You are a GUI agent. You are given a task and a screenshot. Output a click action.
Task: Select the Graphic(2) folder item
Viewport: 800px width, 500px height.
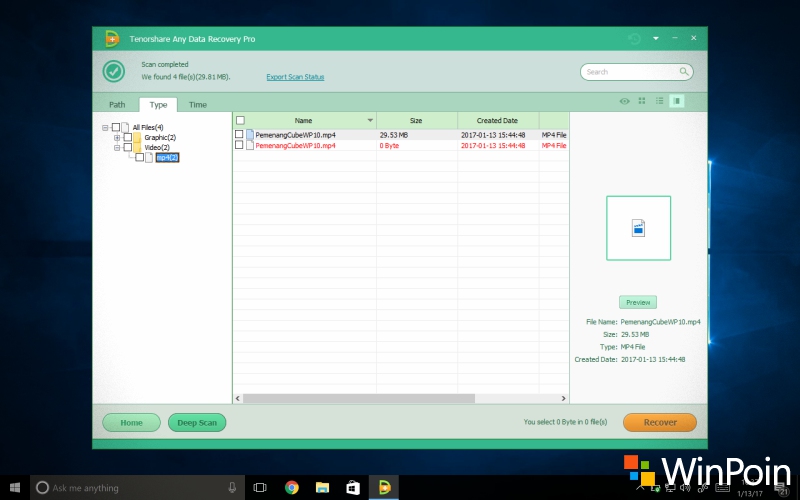click(160, 138)
